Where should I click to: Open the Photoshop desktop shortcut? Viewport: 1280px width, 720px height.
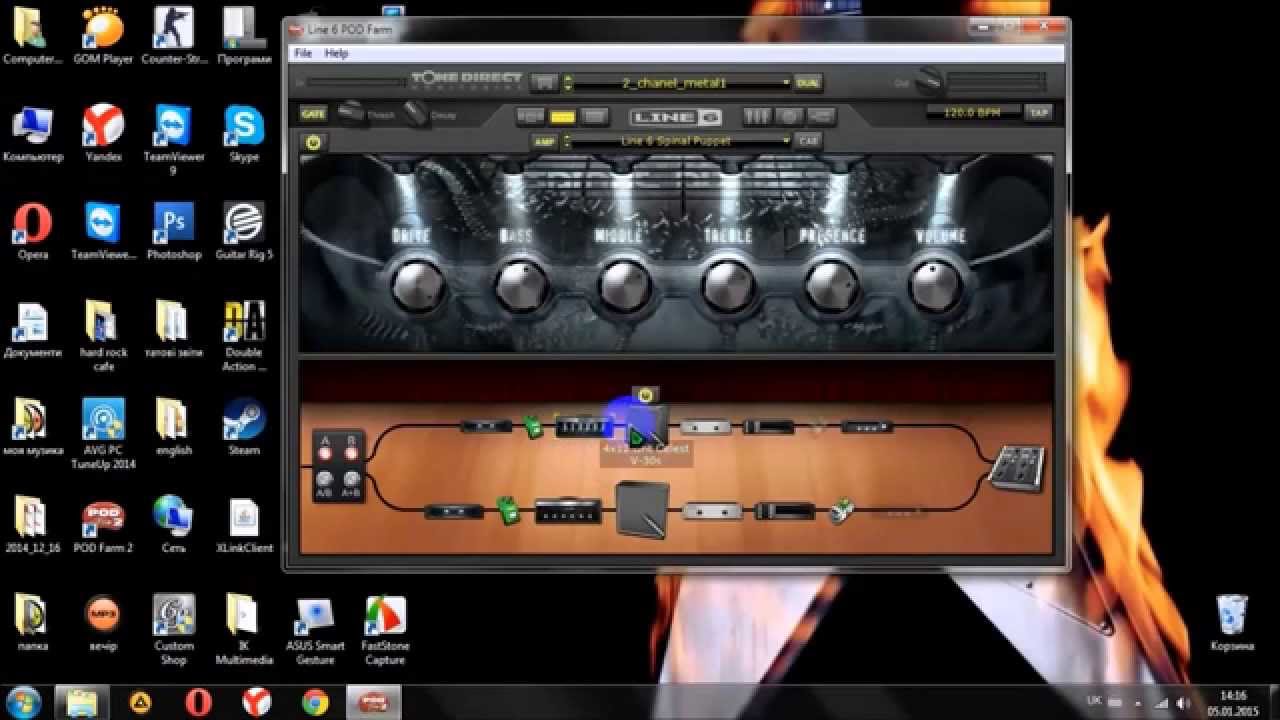[x=174, y=230]
